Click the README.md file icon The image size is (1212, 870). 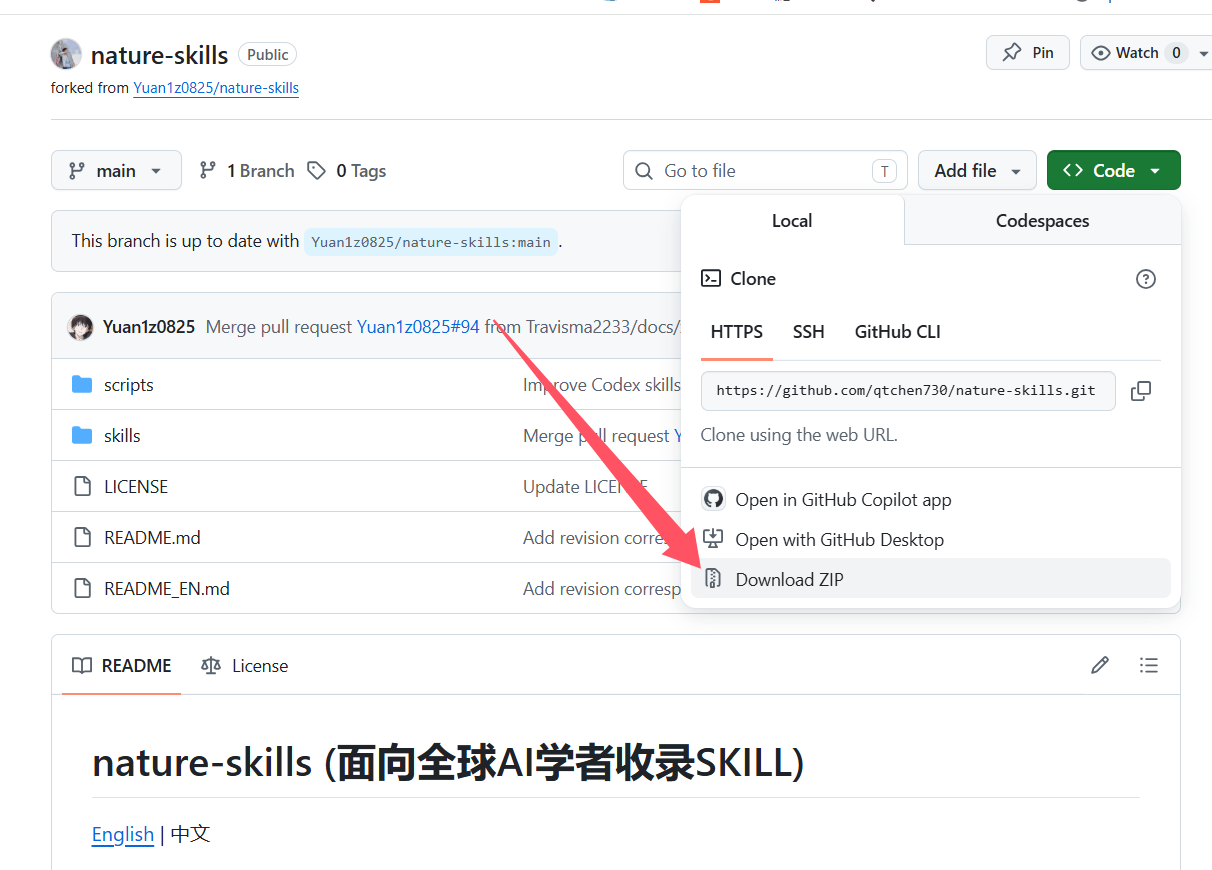click(83, 538)
